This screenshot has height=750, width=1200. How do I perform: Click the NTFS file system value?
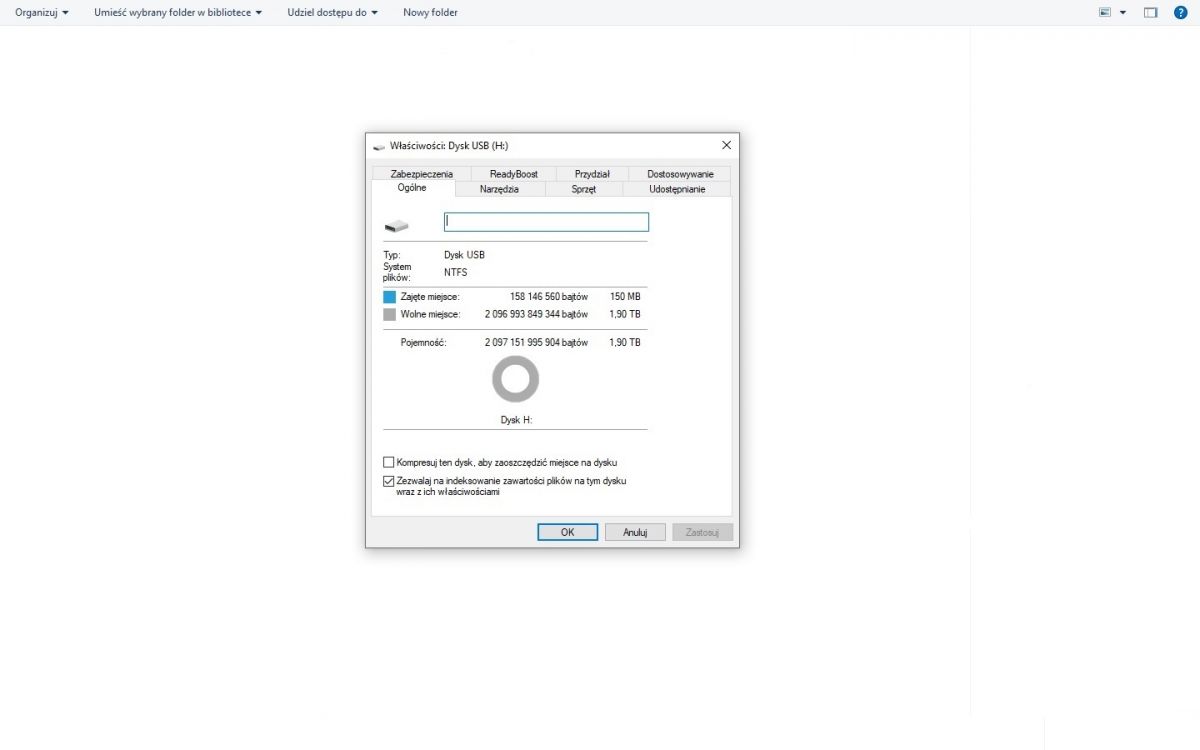455,272
